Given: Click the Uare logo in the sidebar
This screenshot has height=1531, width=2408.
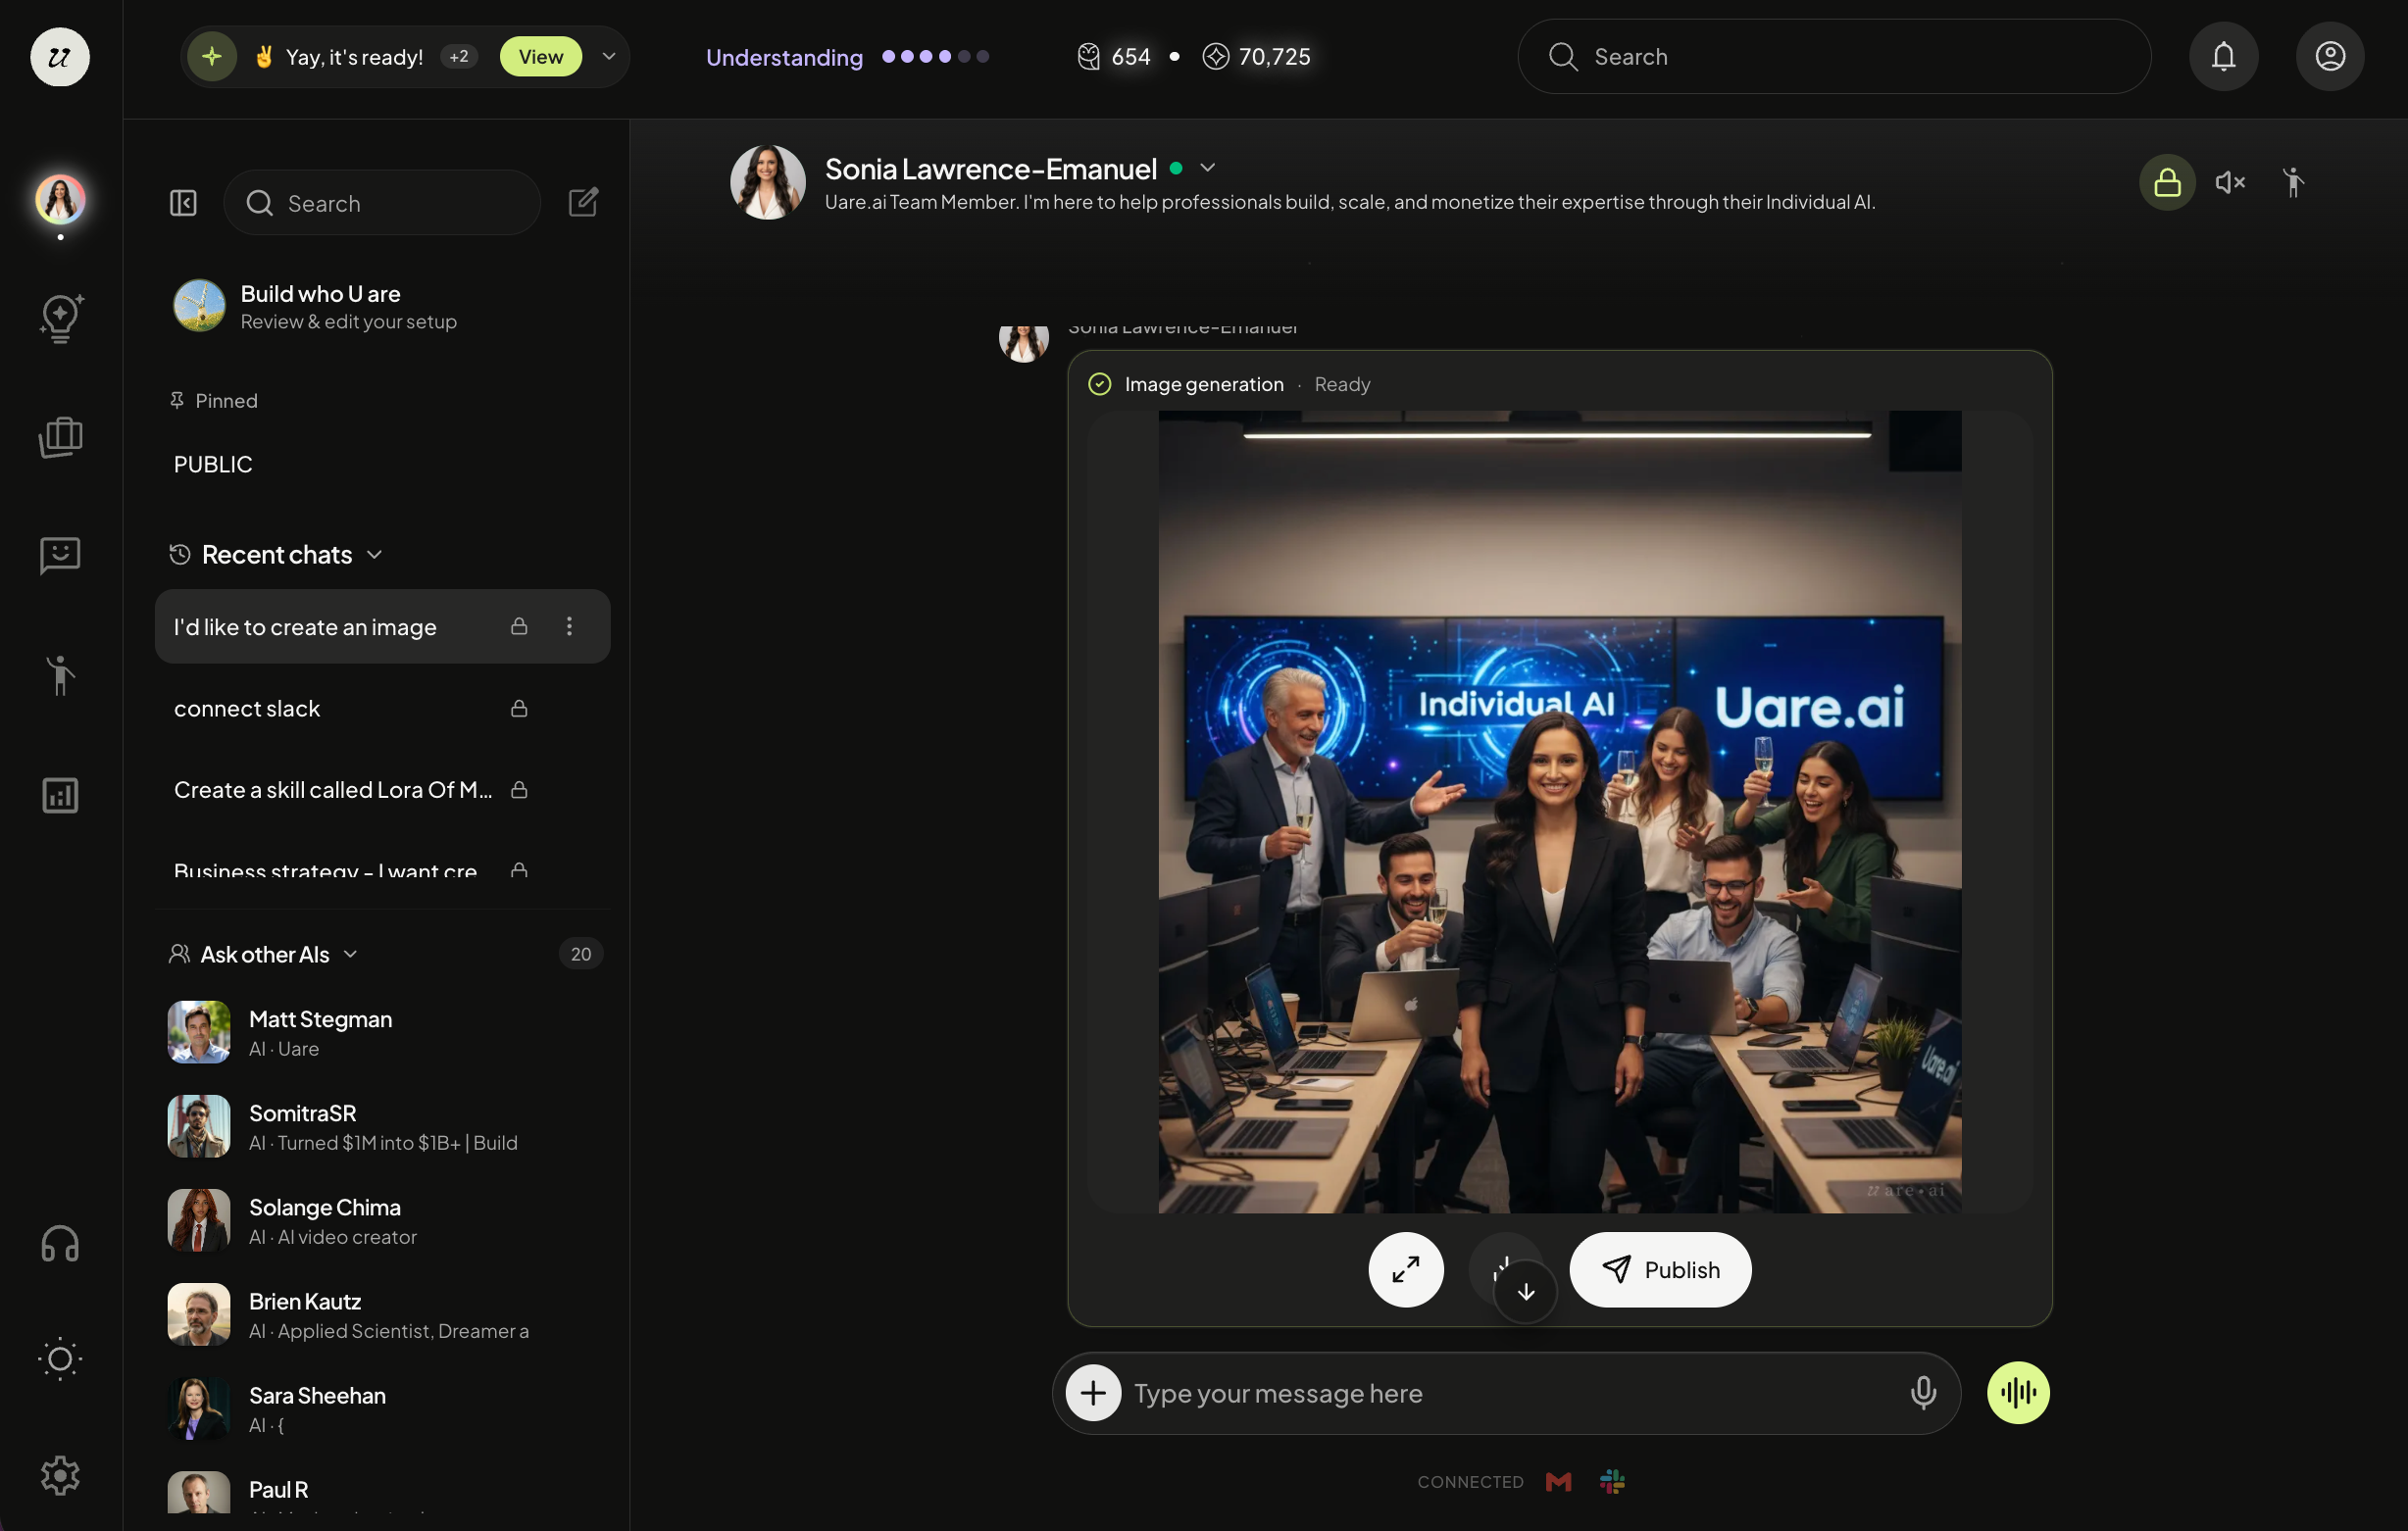Looking at the screenshot, I should [60, 57].
